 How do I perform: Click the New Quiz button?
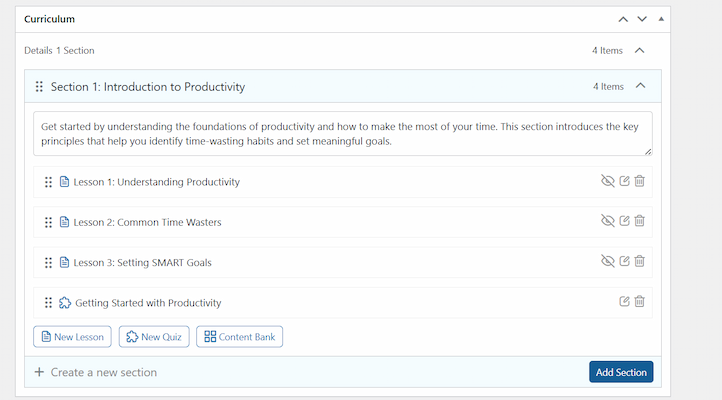[x=154, y=337]
